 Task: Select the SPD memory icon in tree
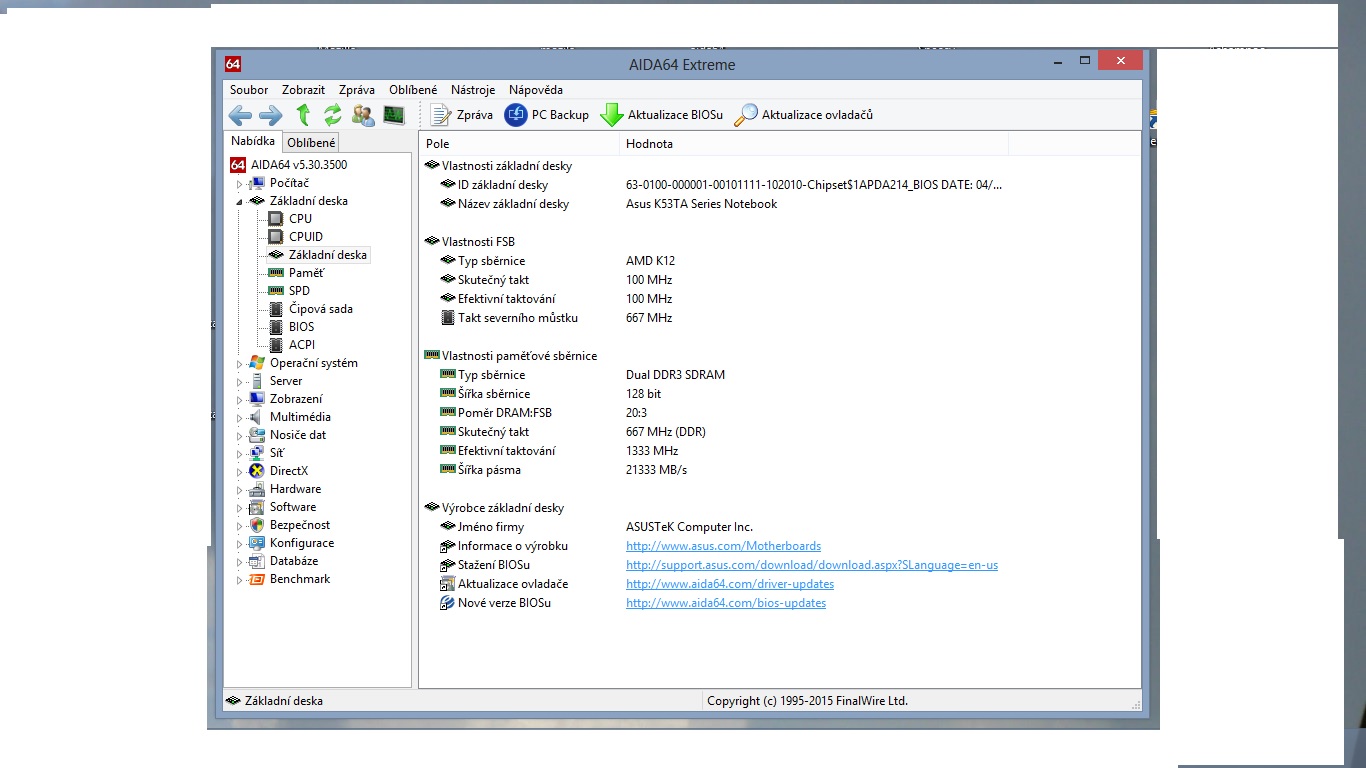[x=276, y=291]
